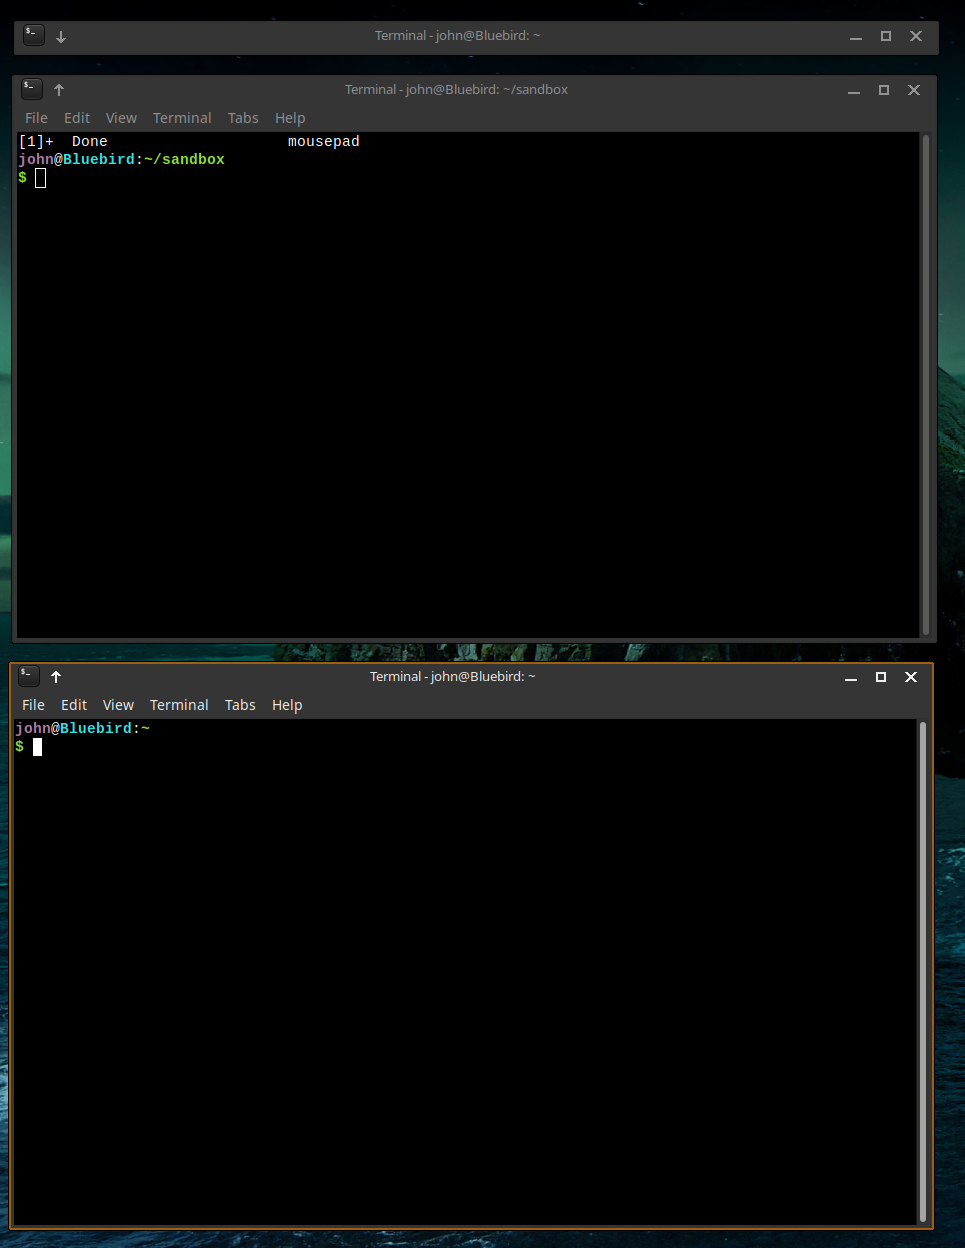
Task: Click 'john@Bluebird:~' prompt in bottom terminal
Action: point(82,729)
